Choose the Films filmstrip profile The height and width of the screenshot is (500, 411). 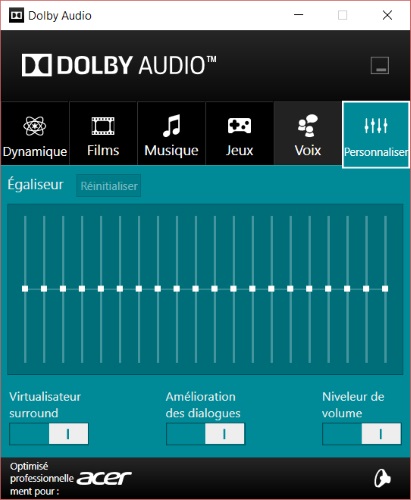pyautogui.click(x=103, y=133)
